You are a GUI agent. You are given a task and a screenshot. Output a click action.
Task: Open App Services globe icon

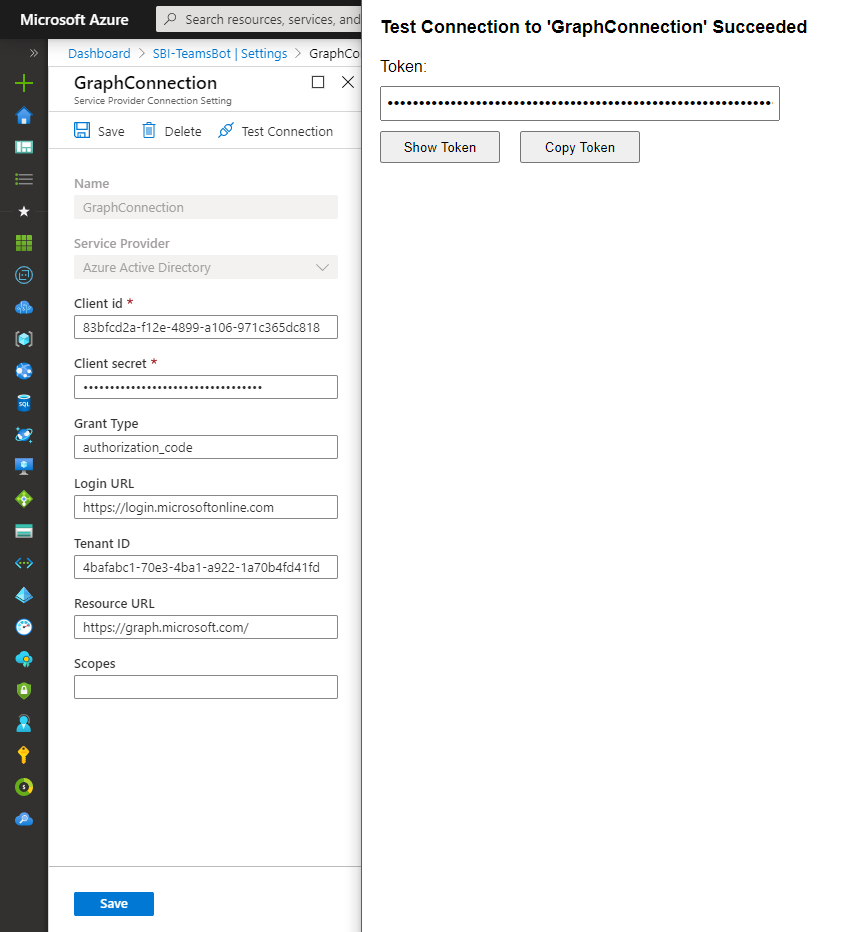click(24, 371)
